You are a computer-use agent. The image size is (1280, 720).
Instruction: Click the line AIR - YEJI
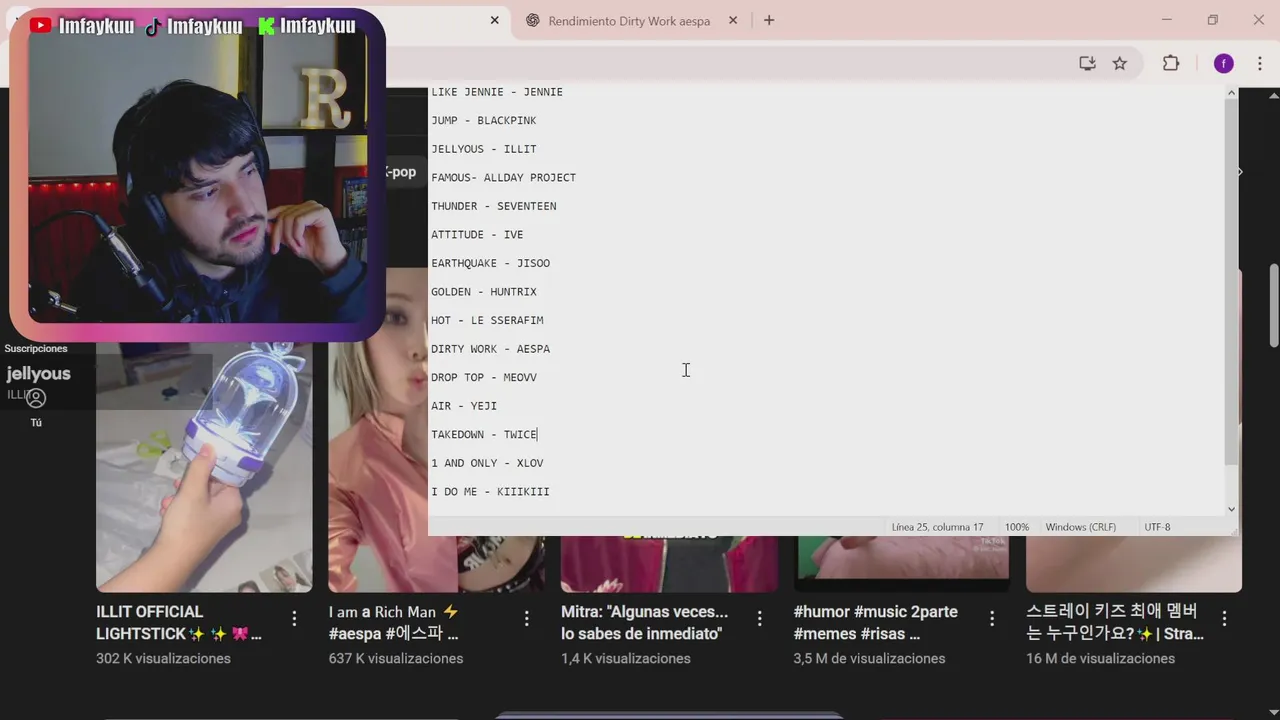pyautogui.click(x=464, y=406)
